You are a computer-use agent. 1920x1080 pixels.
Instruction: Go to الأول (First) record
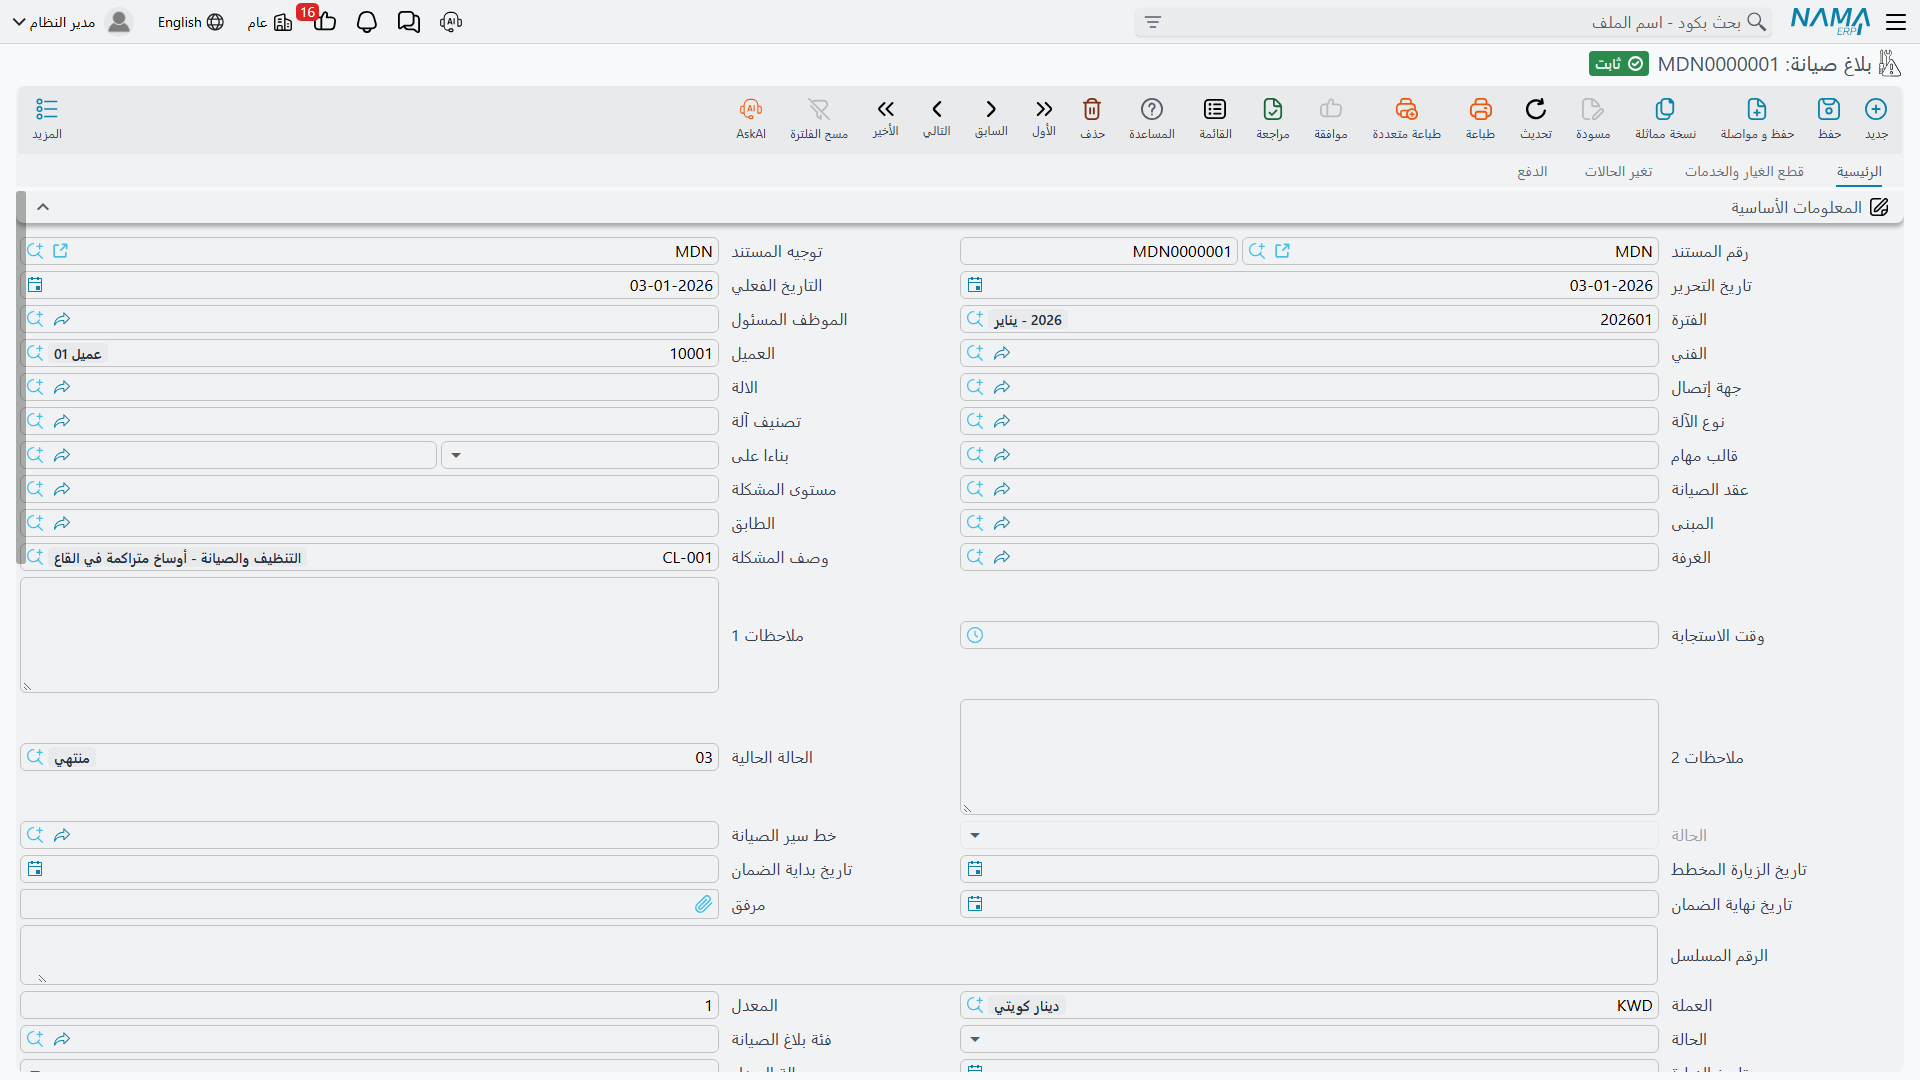(1044, 109)
